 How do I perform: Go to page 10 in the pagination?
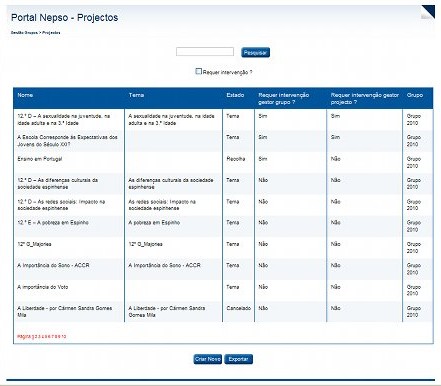64,336
